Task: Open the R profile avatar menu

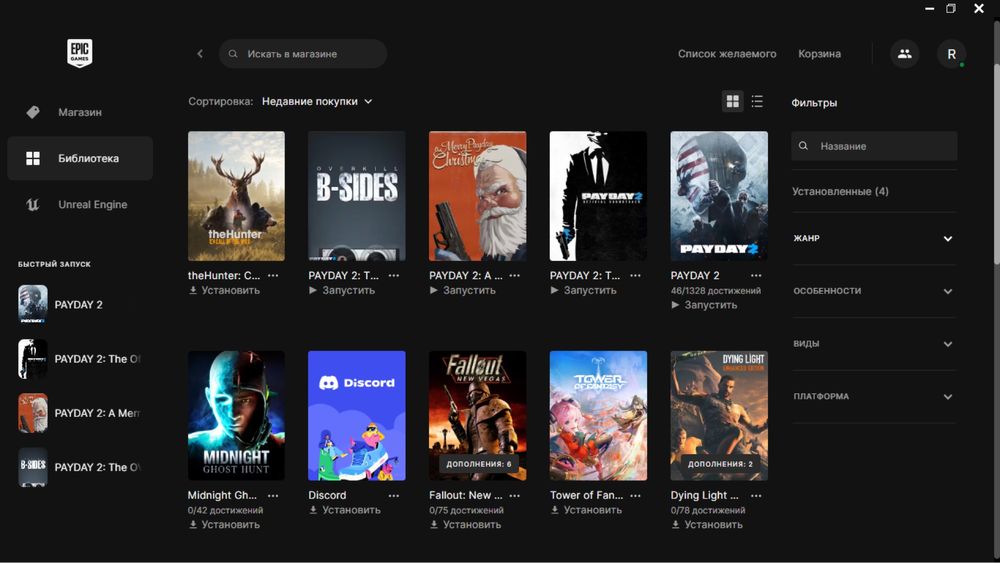Action: (952, 54)
